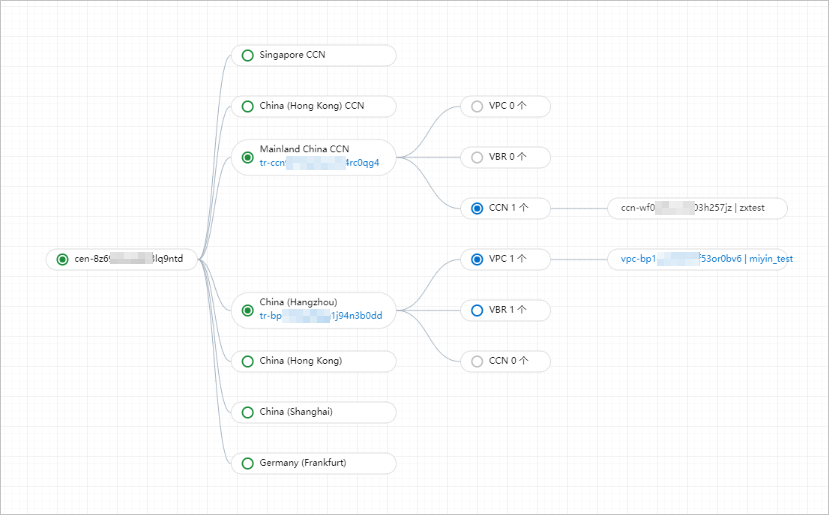829x515 pixels.
Task: Click the gray circle on VBR 0 node
Action: [x=477, y=157]
